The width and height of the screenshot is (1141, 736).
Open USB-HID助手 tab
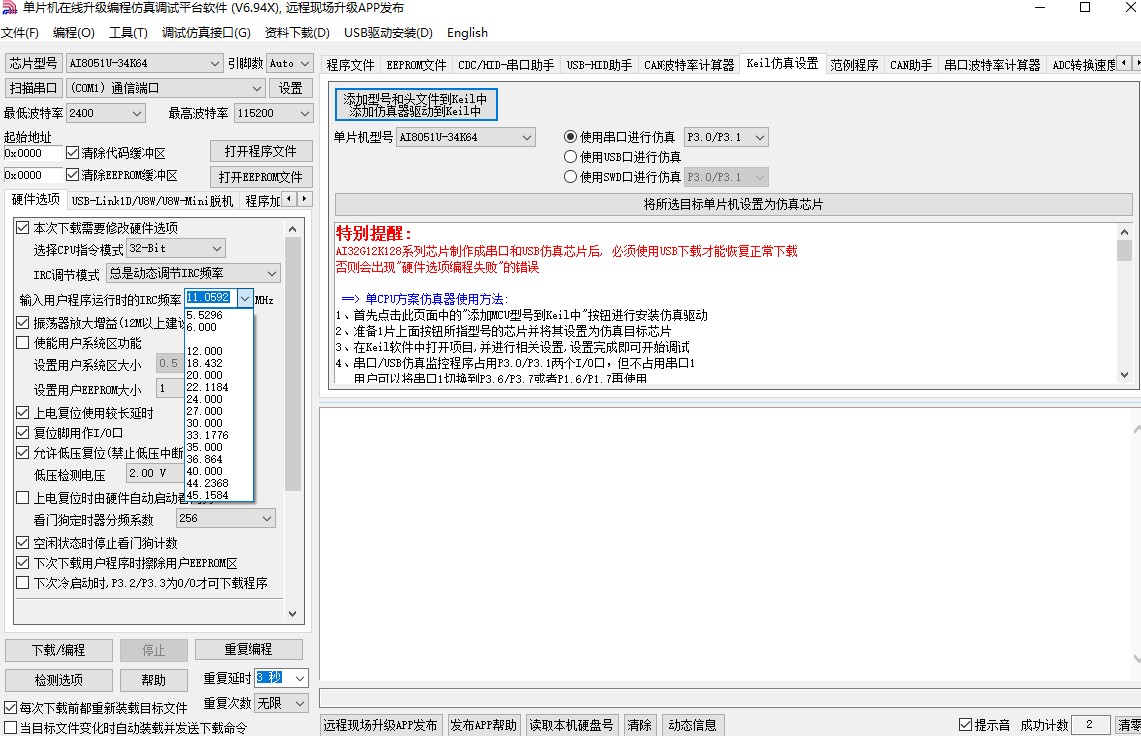[x=599, y=65]
